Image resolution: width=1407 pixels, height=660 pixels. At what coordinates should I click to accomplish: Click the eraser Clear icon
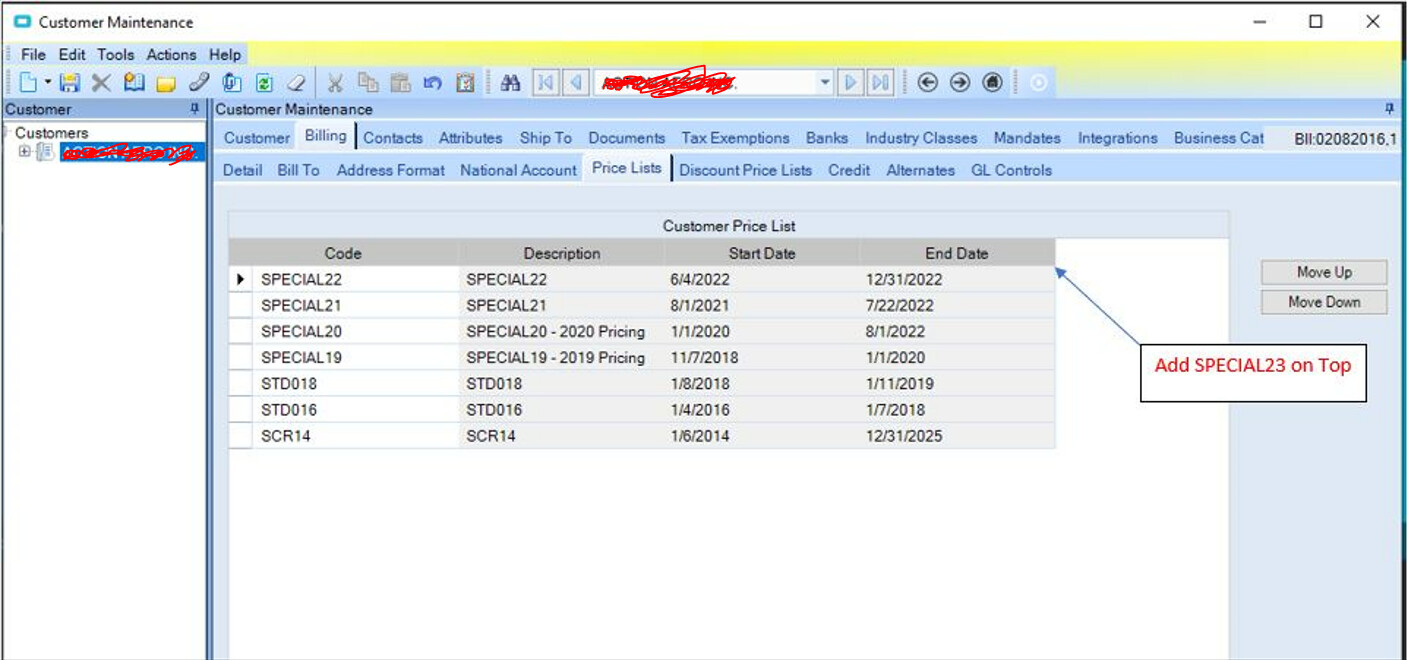click(x=297, y=83)
